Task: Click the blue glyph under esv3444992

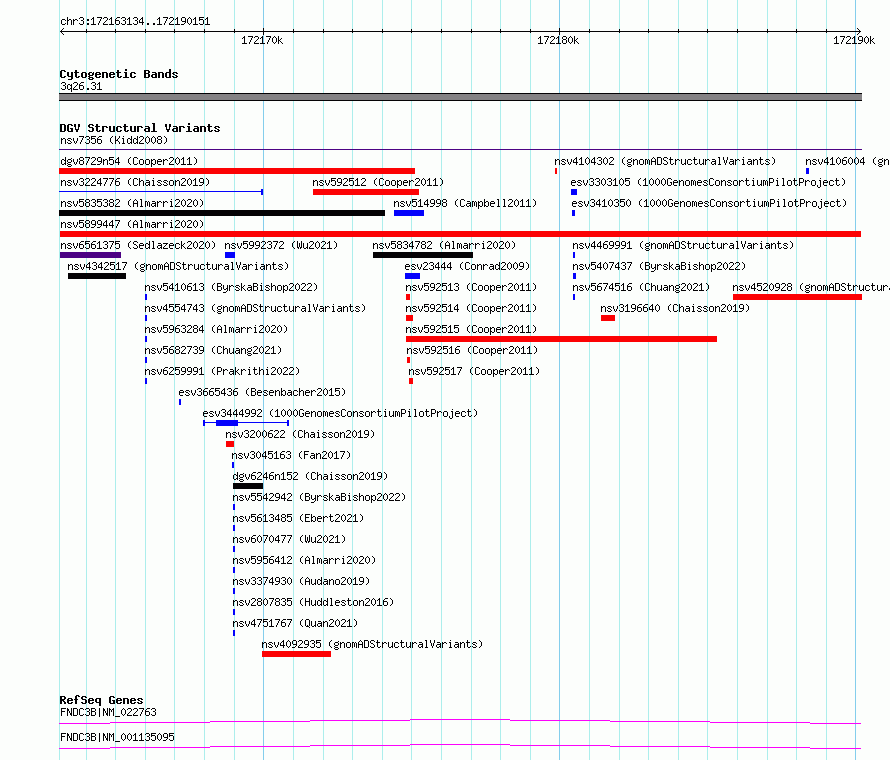Action: [246, 423]
